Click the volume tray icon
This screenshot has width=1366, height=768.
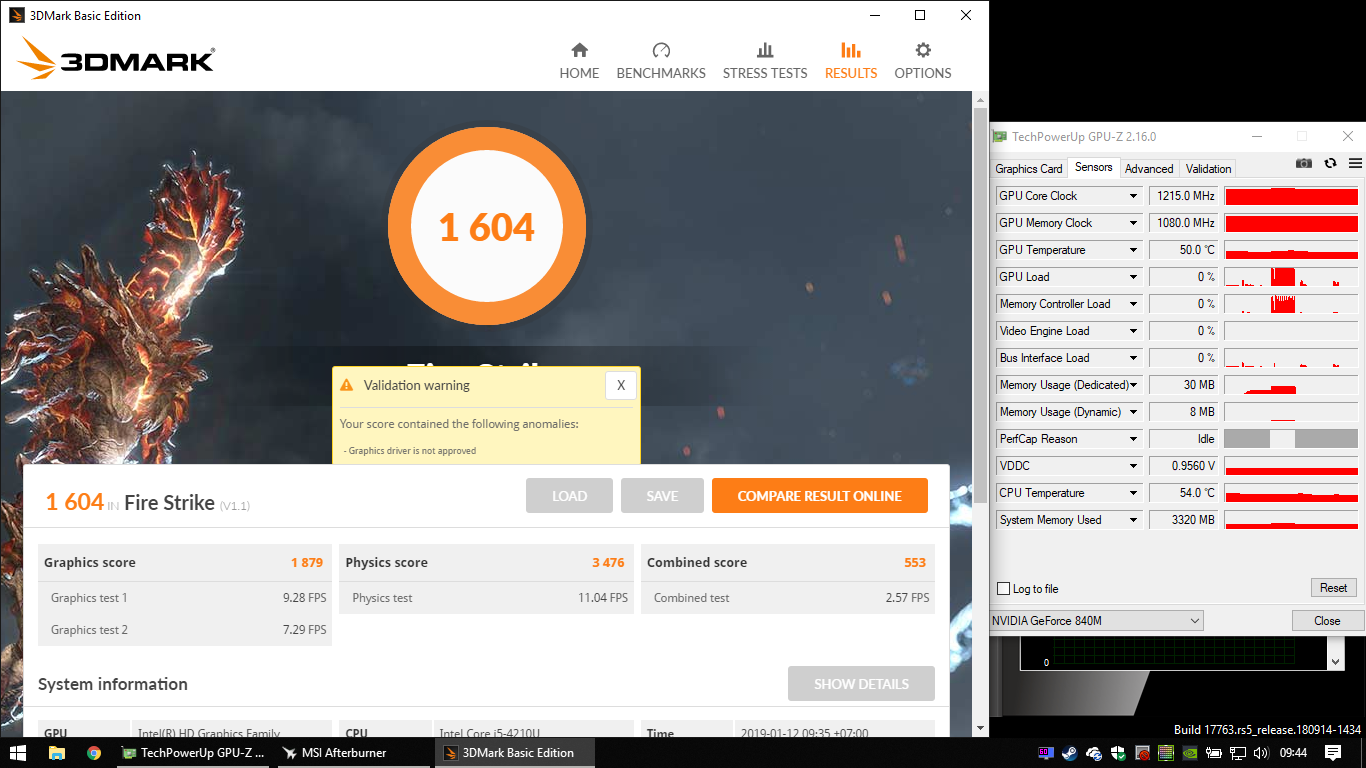click(x=1261, y=753)
